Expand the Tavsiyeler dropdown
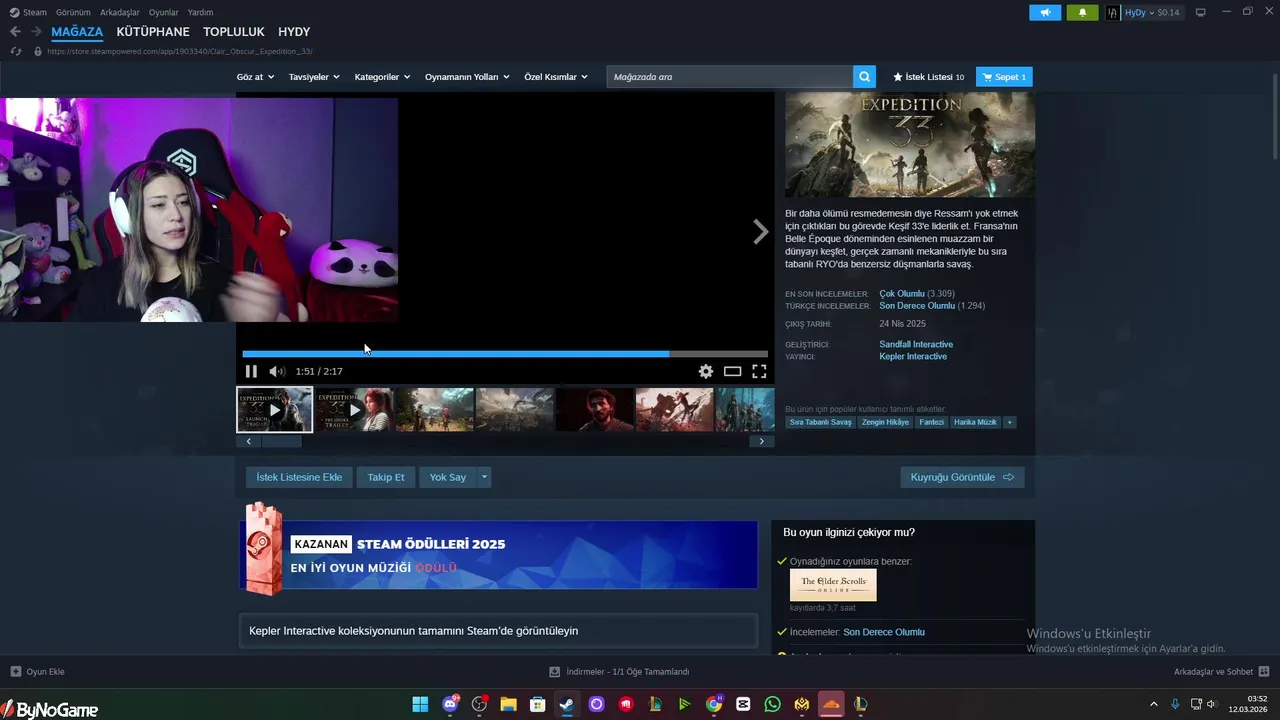The image size is (1280, 720). point(314,77)
